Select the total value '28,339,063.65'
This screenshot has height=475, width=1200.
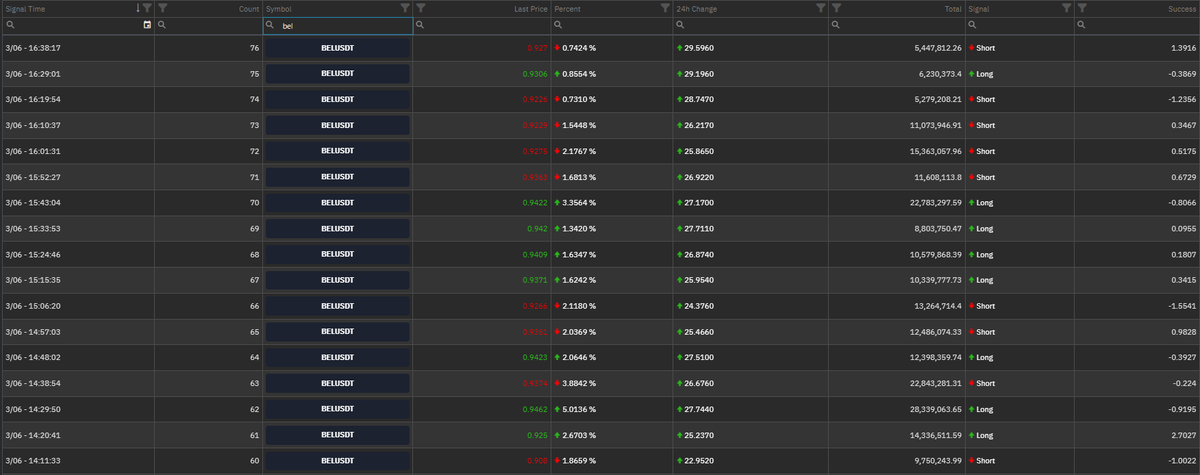pos(936,409)
